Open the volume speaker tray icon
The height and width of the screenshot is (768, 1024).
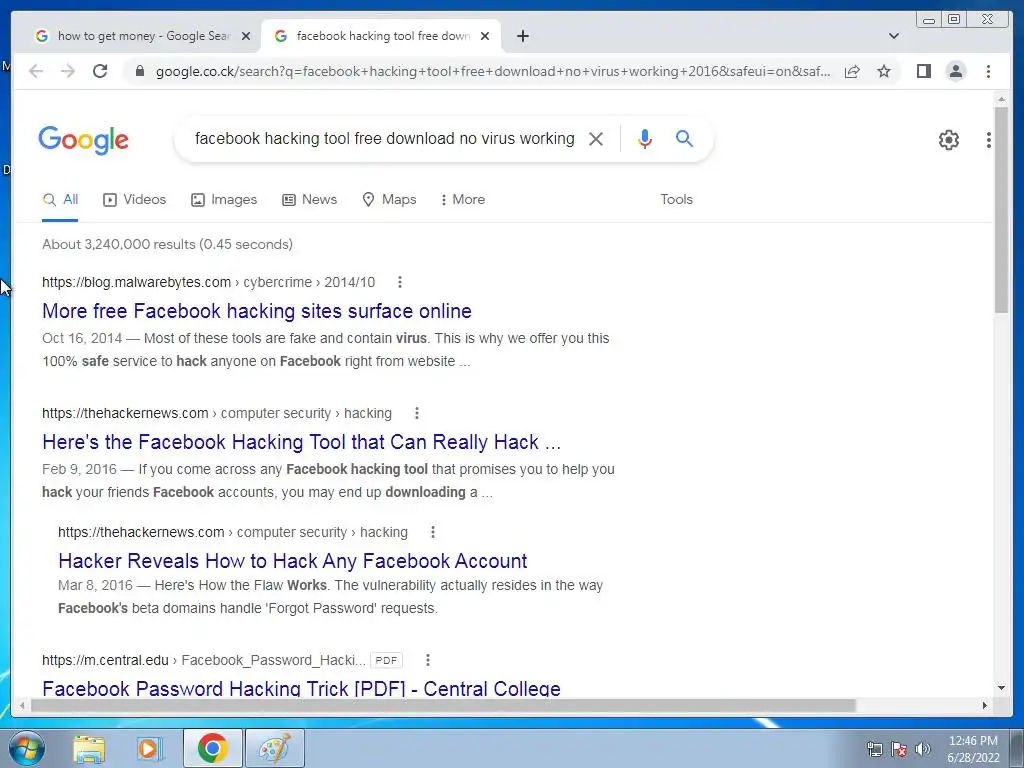click(x=922, y=749)
